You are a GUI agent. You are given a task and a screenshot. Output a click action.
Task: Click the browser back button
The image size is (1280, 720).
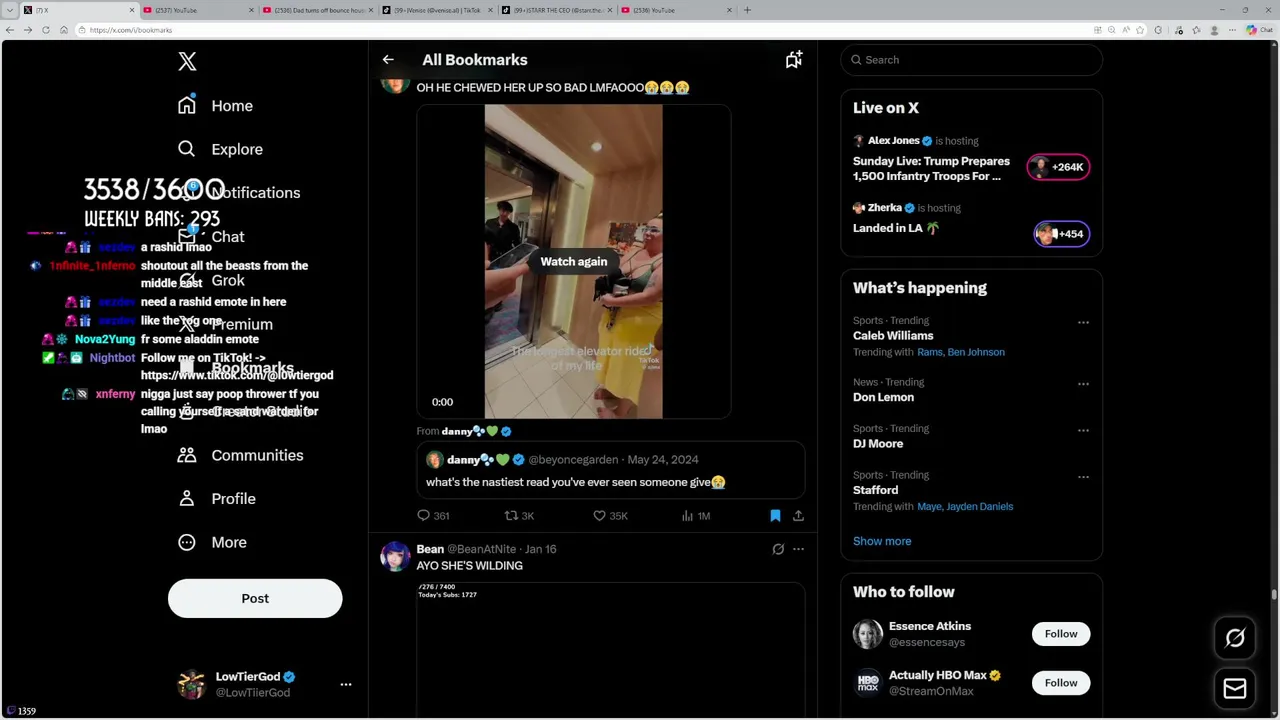coord(9,30)
